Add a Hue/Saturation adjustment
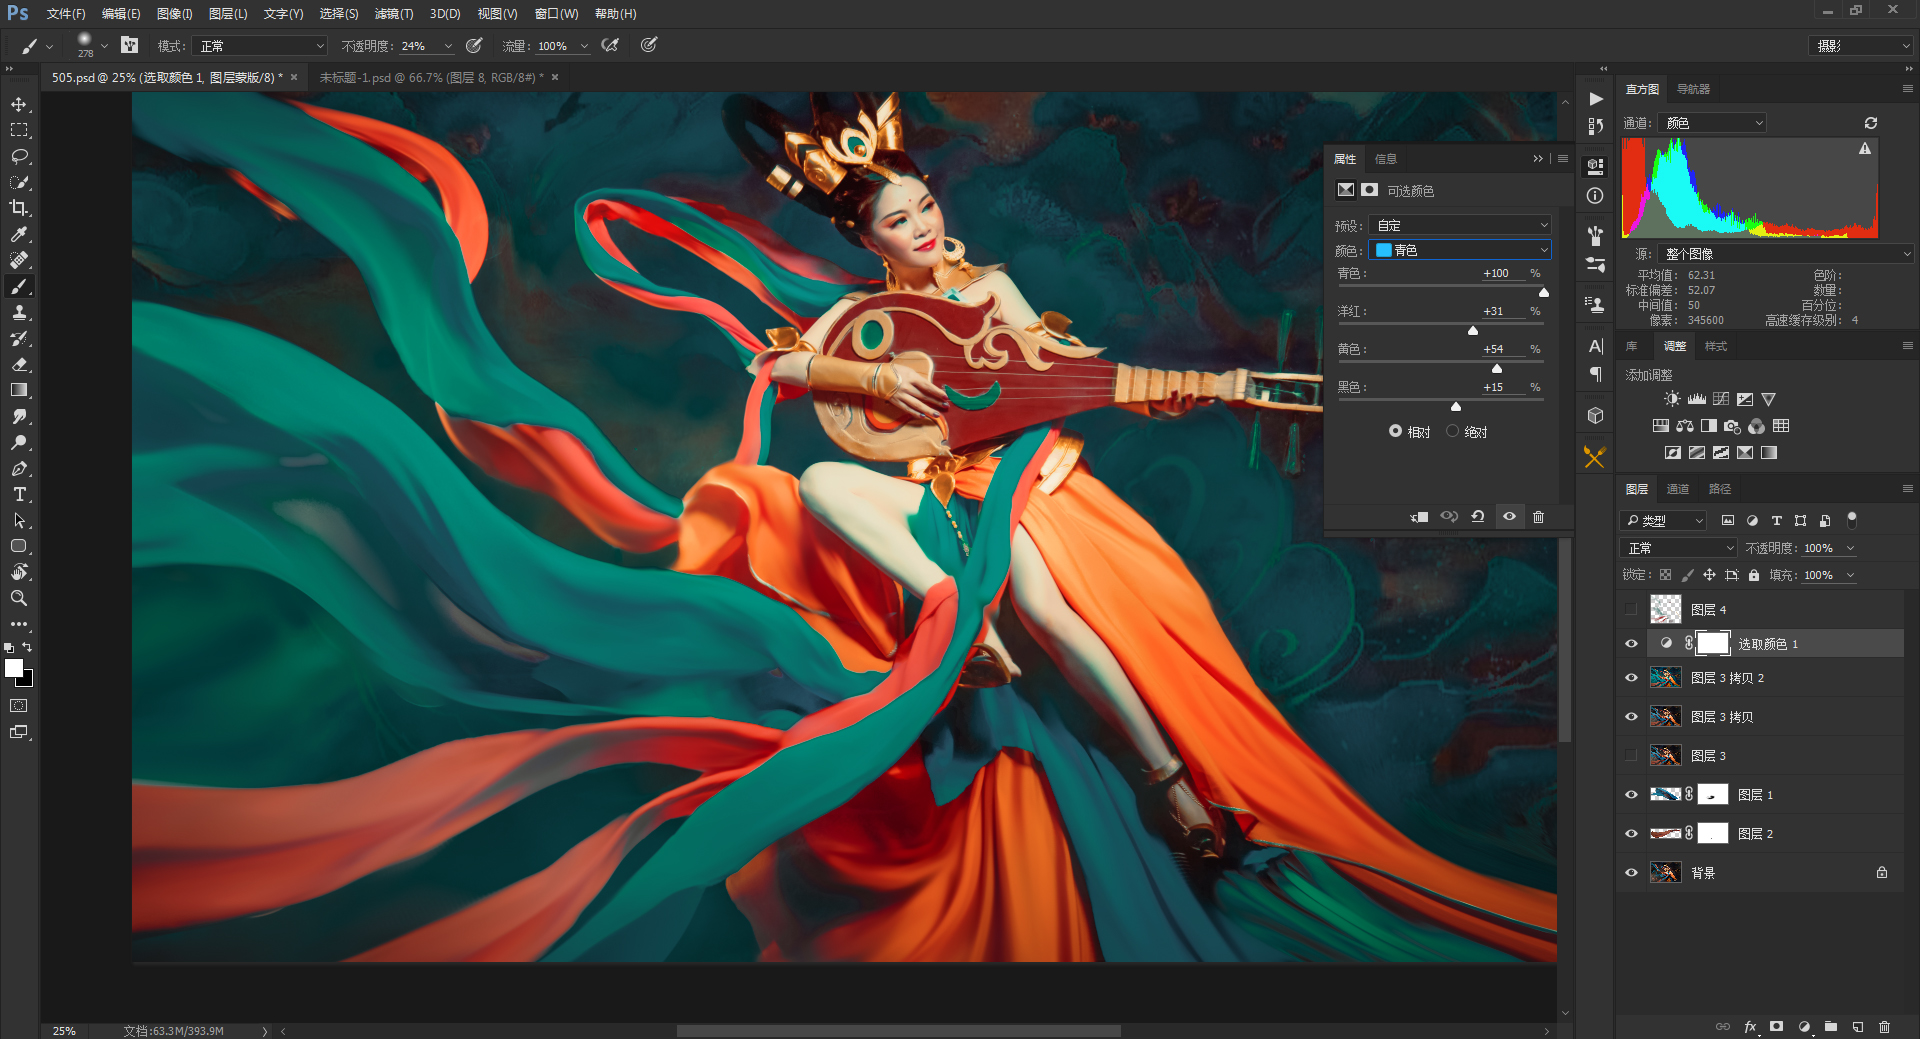 click(1661, 426)
